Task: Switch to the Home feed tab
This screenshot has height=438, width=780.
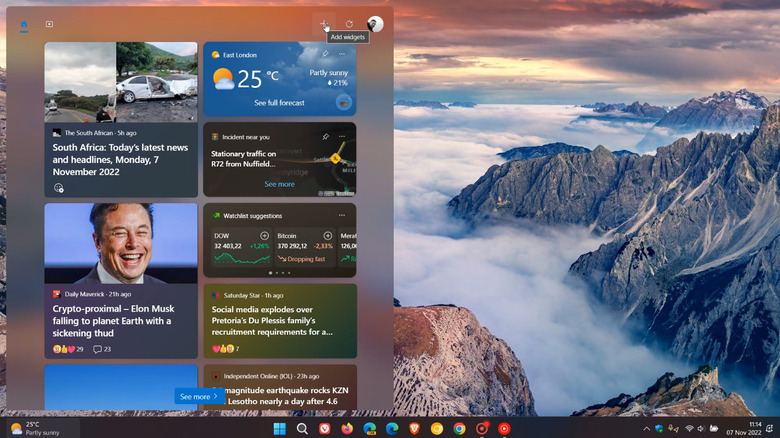Action: click(24, 24)
